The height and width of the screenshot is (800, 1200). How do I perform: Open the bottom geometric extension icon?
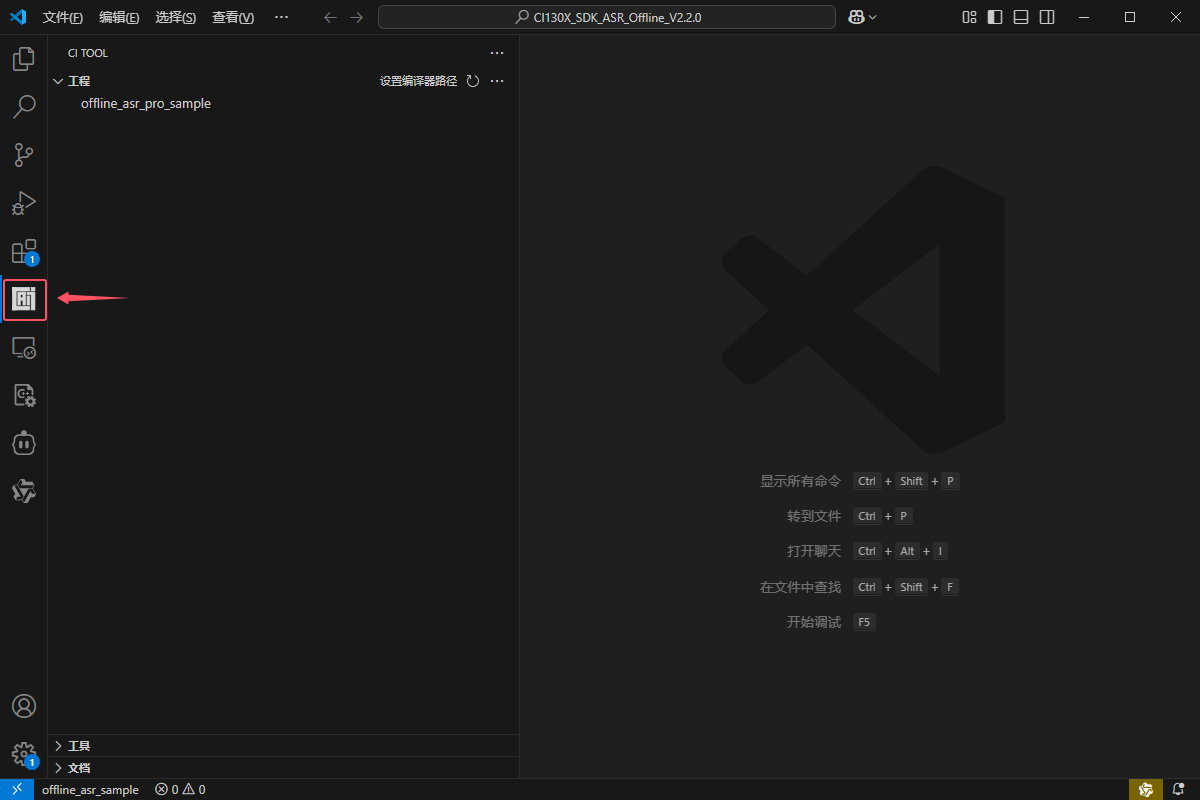[x=23, y=491]
